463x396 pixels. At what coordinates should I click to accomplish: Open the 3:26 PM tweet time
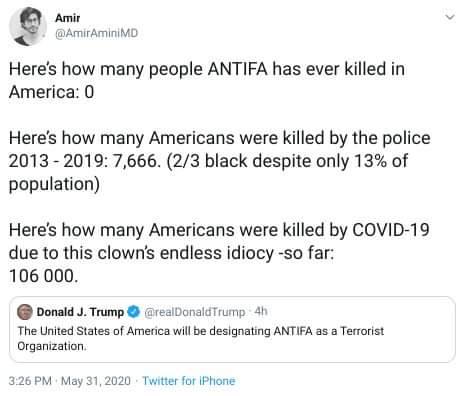[30, 381]
